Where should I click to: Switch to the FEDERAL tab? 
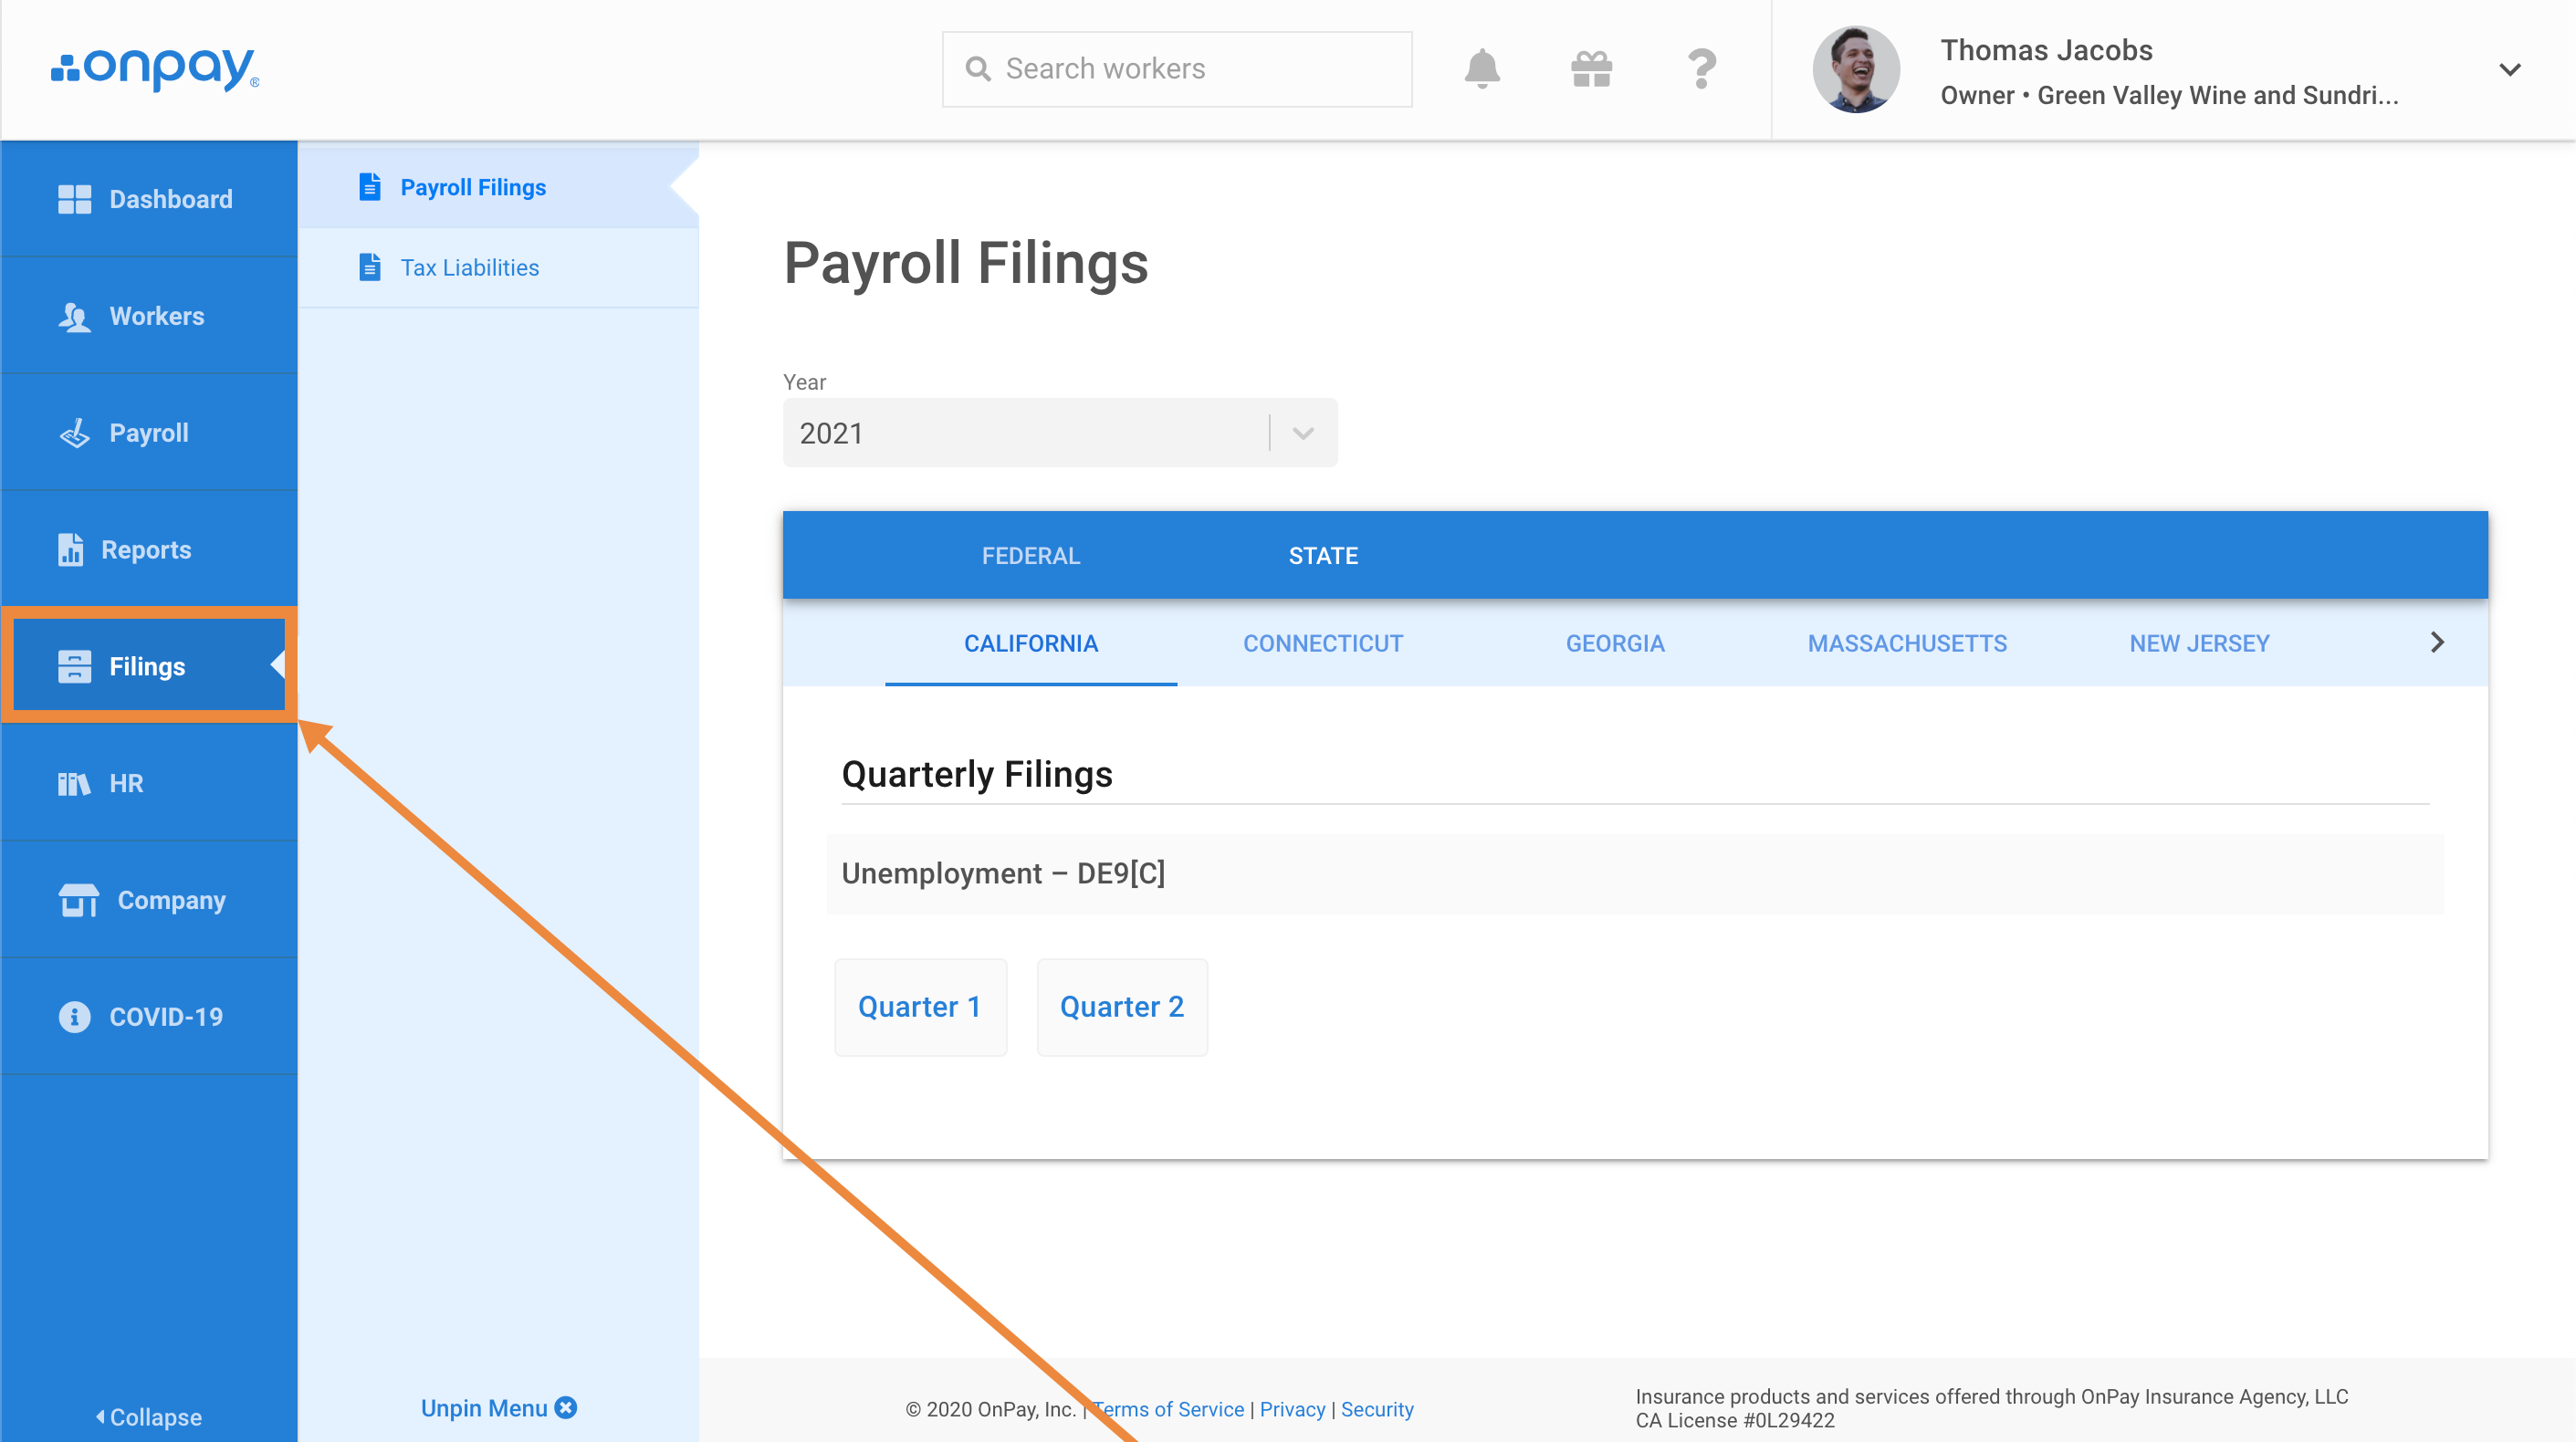[x=1031, y=556]
